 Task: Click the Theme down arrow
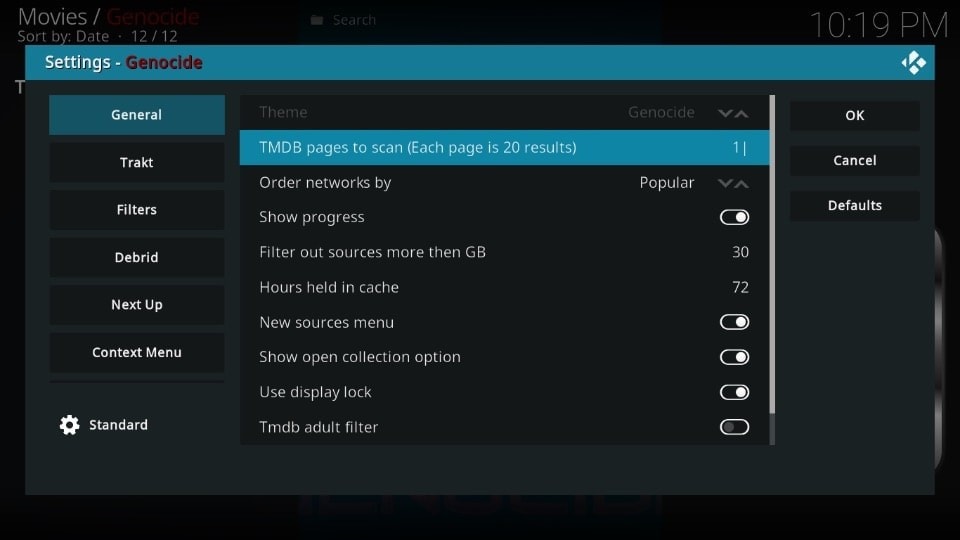(725, 113)
